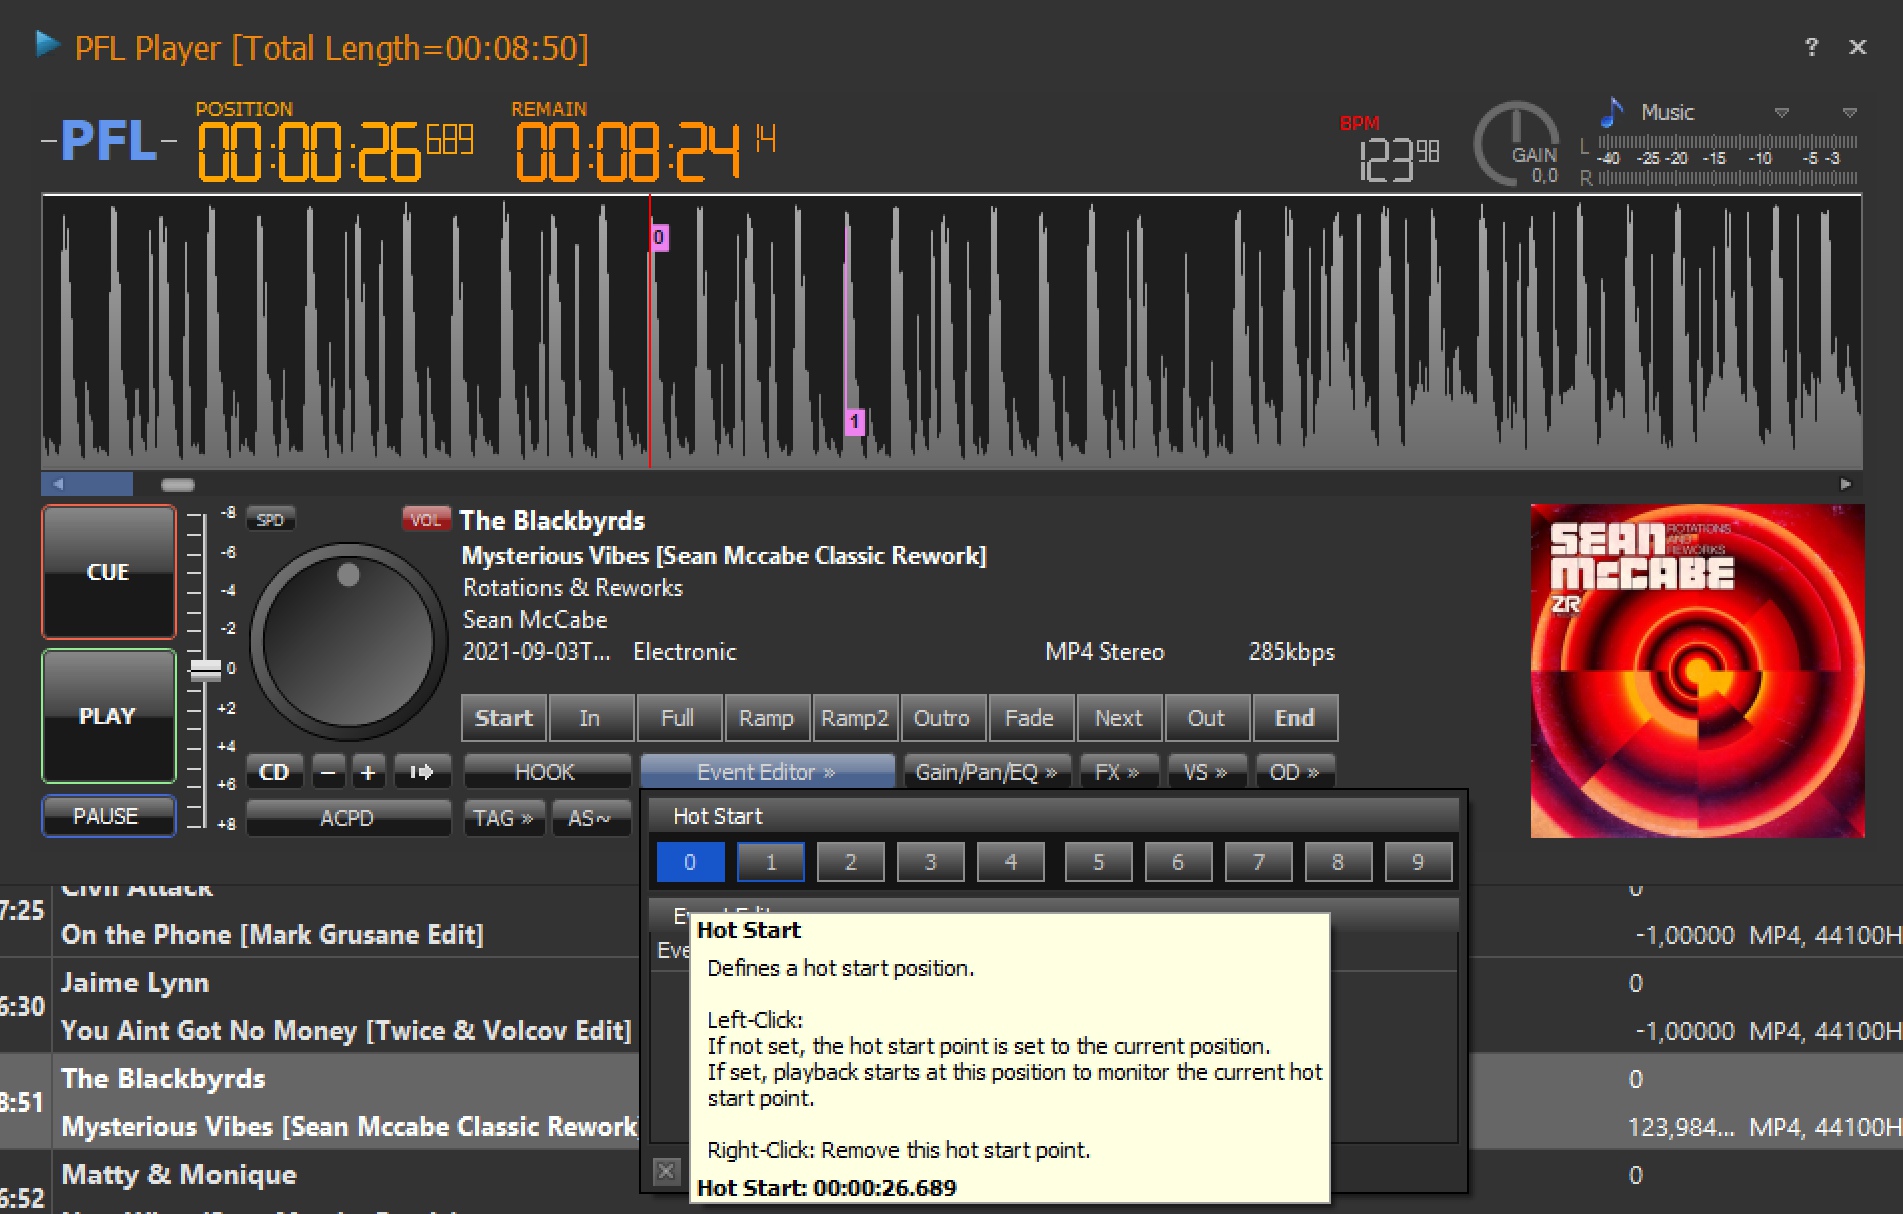The height and width of the screenshot is (1214, 1903).
Task: Expand the Gain/Pan/EQ » panel
Action: (x=986, y=772)
